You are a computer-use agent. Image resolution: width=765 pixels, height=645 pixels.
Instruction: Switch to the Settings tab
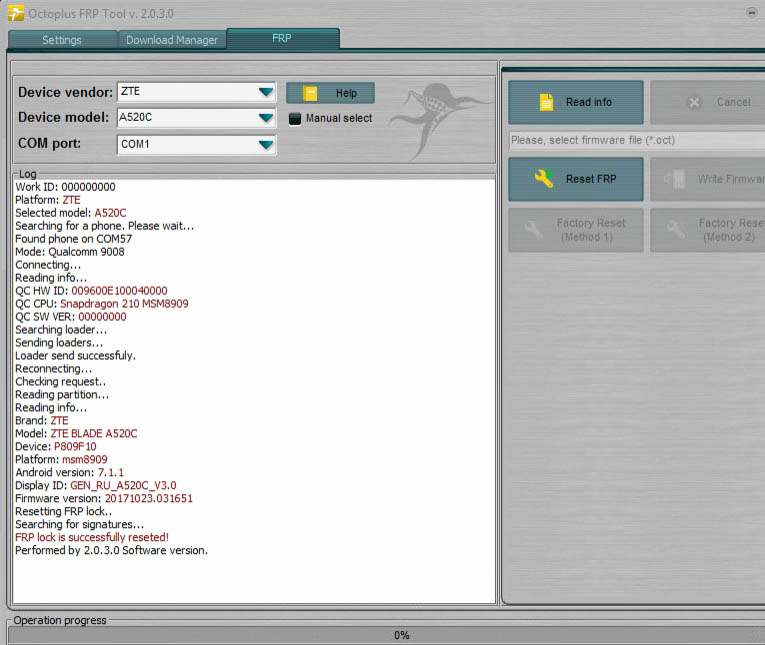pos(62,40)
